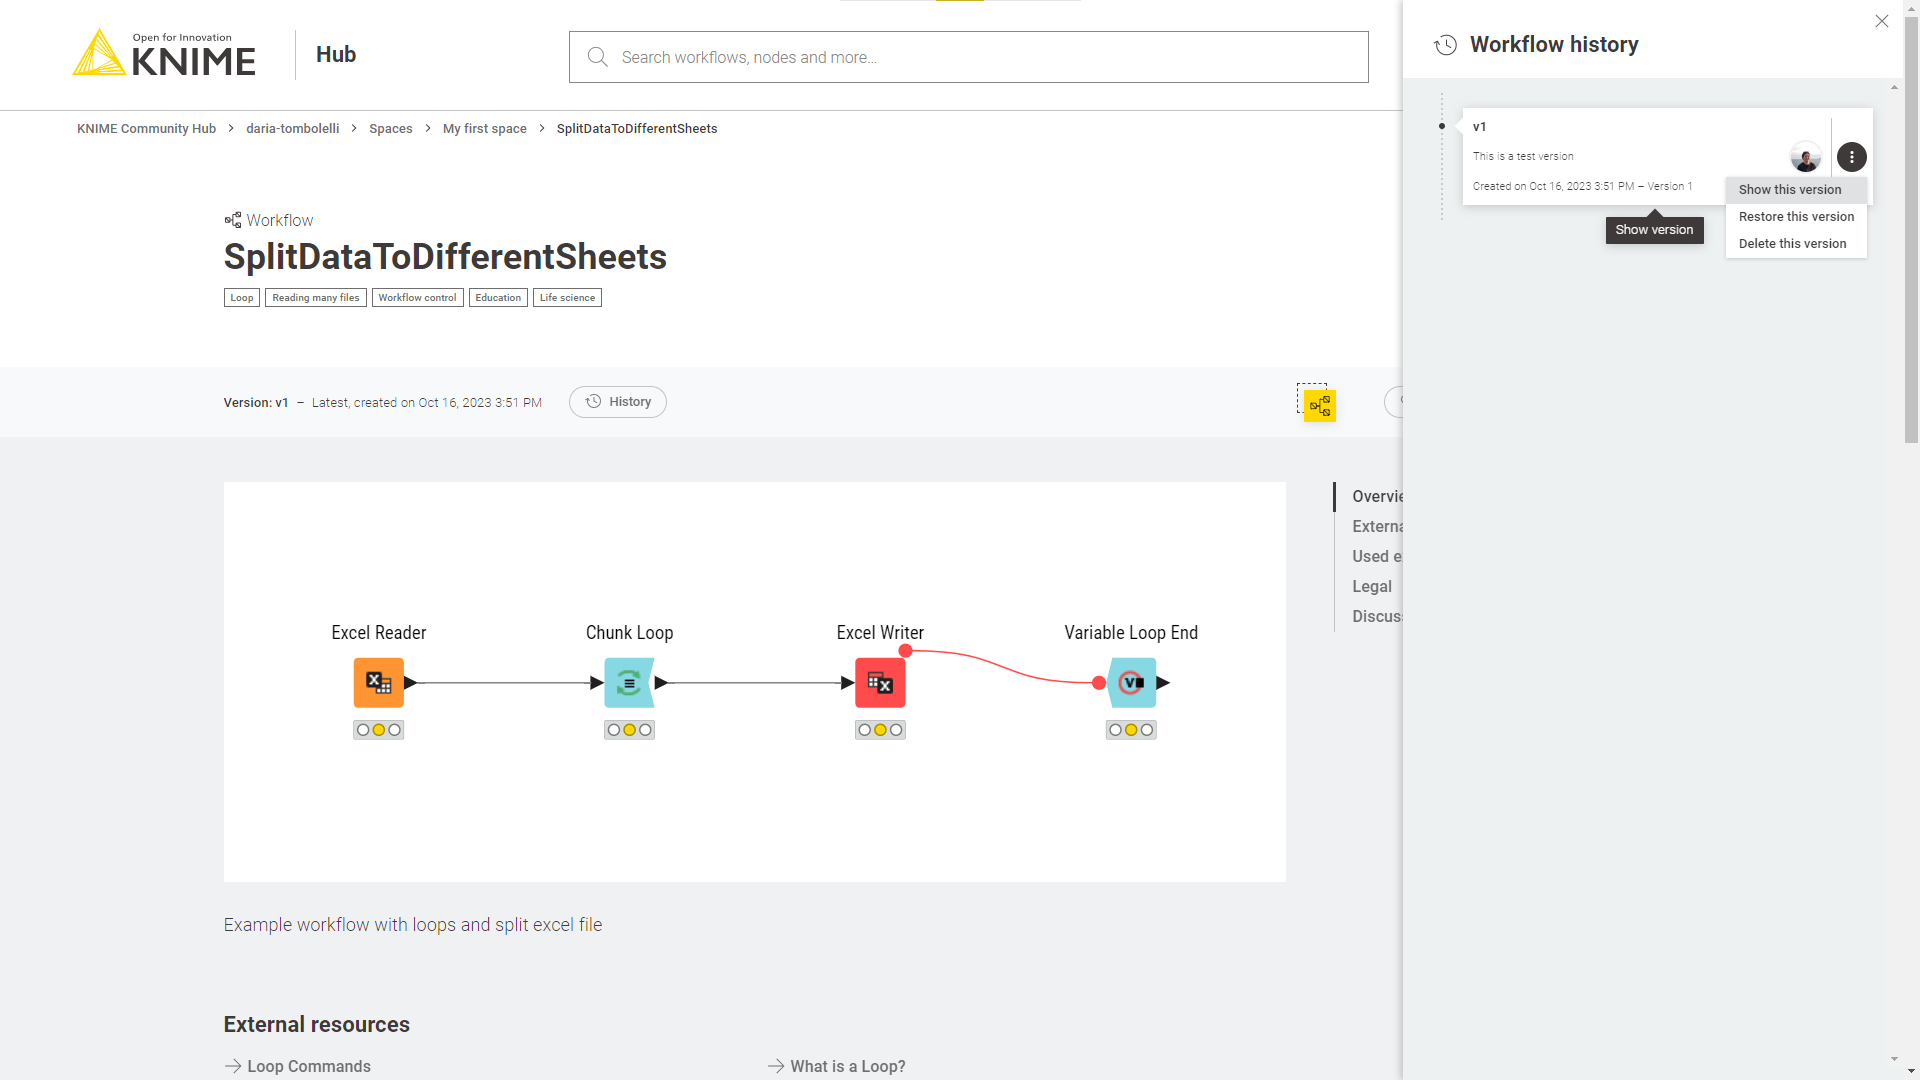Click the SplitDataToDifferentSheets title heading

(x=445, y=257)
